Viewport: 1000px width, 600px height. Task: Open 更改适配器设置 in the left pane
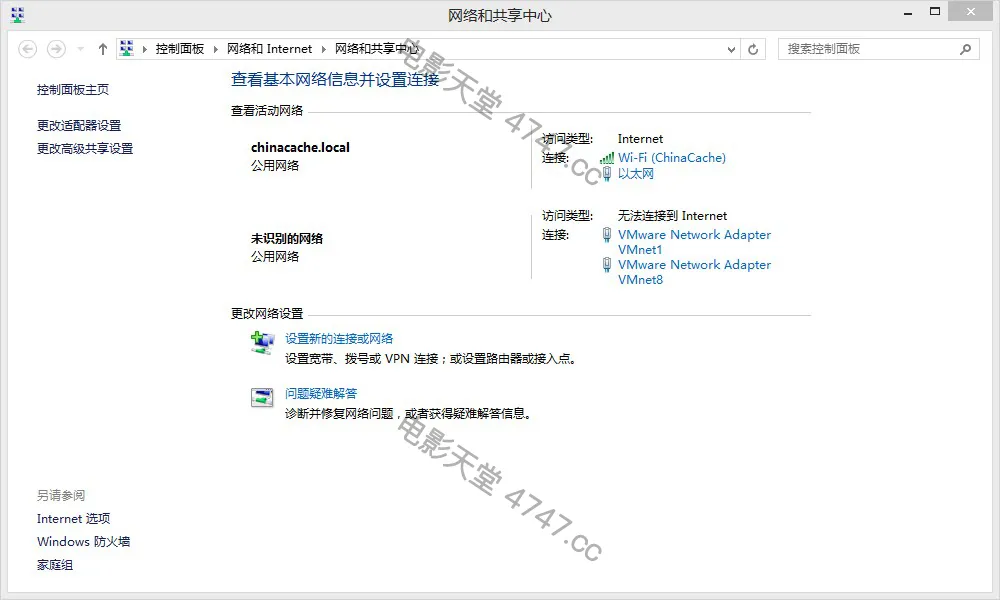(79, 126)
